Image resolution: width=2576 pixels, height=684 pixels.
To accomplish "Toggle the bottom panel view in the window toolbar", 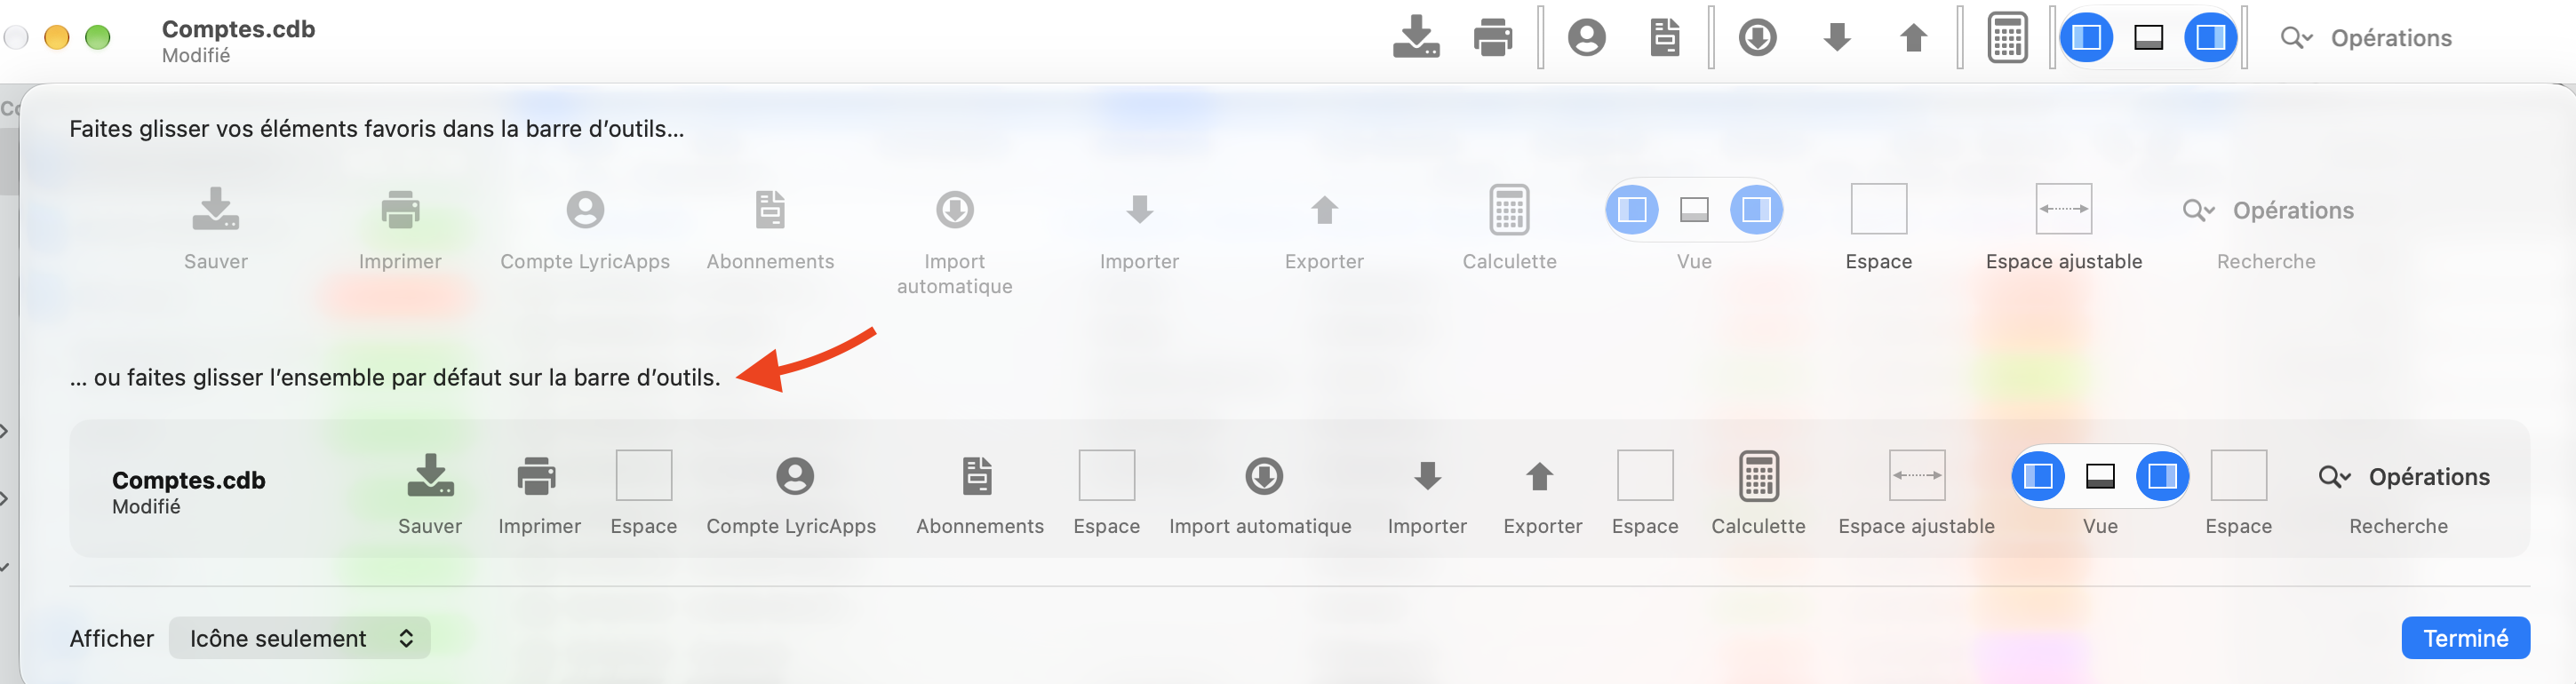I will pyautogui.click(x=2148, y=37).
